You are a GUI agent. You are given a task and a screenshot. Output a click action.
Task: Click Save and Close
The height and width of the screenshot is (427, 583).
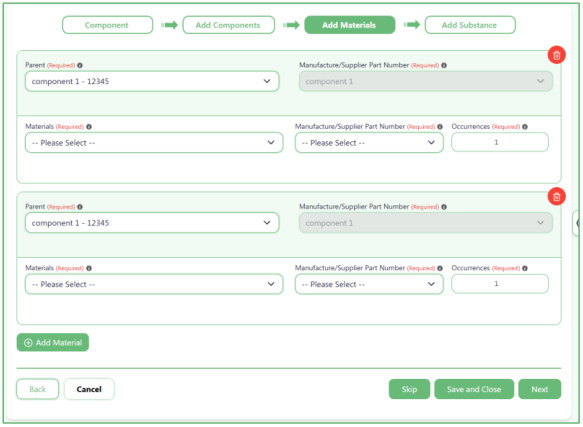point(474,389)
